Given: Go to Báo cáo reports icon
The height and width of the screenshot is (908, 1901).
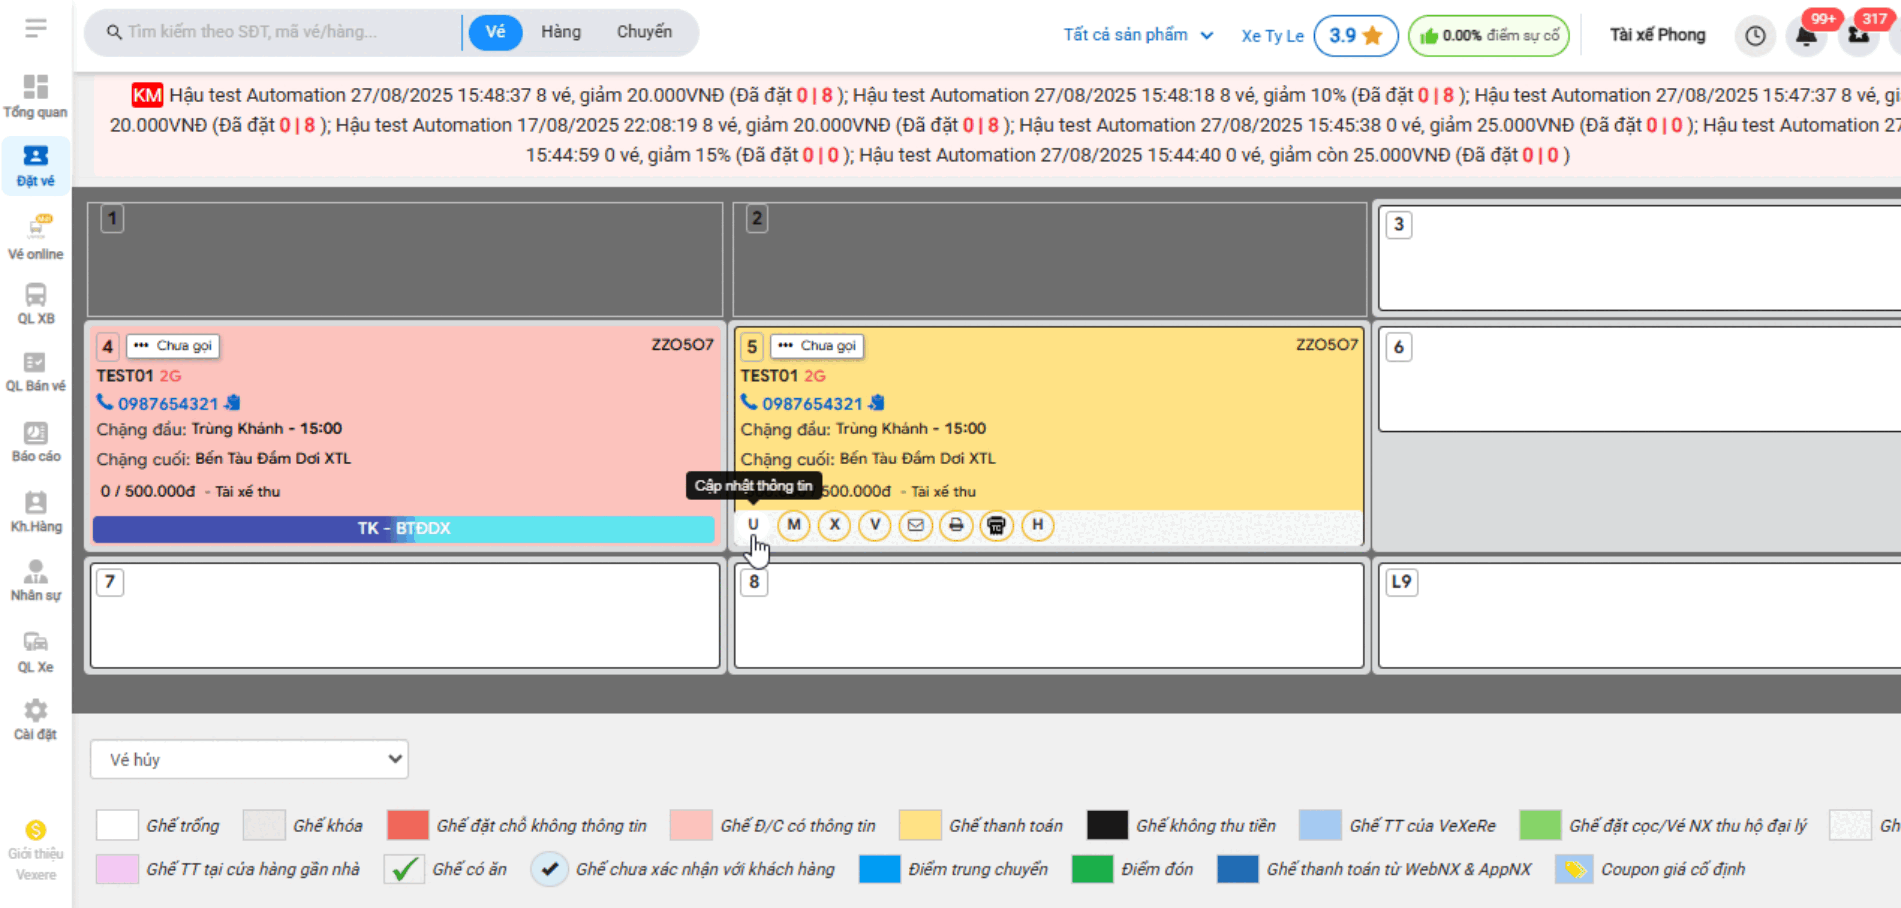Looking at the screenshot, I should 36,441.
